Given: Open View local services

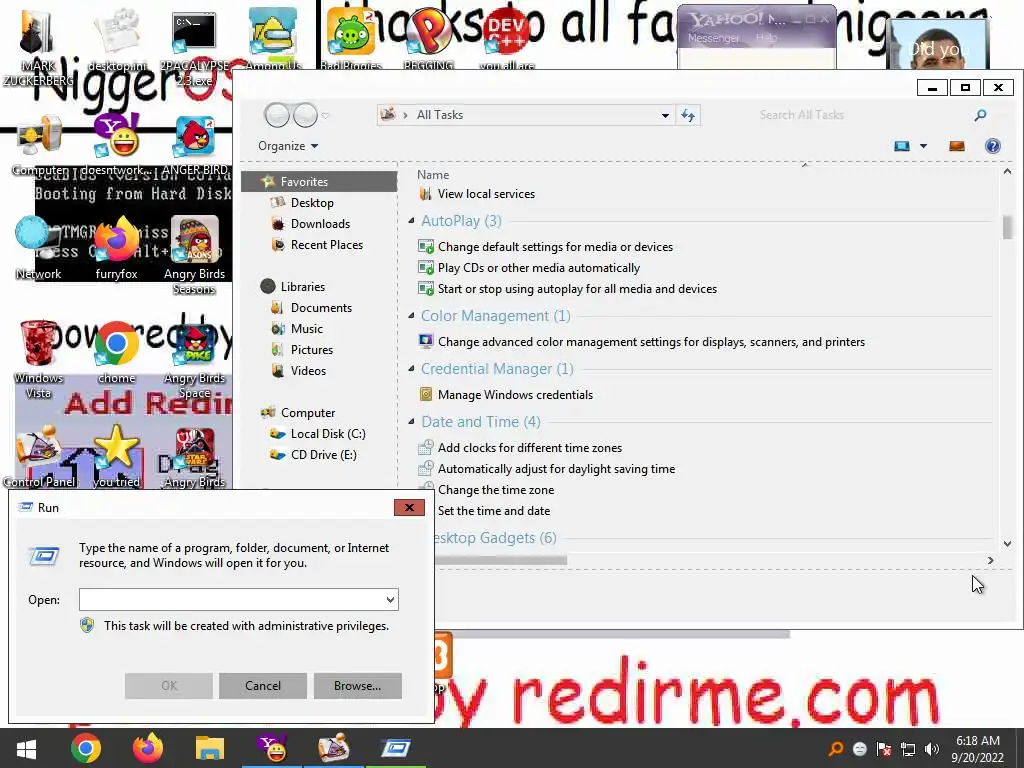Looking at the screenshot, I should click(x=486, y=194).
